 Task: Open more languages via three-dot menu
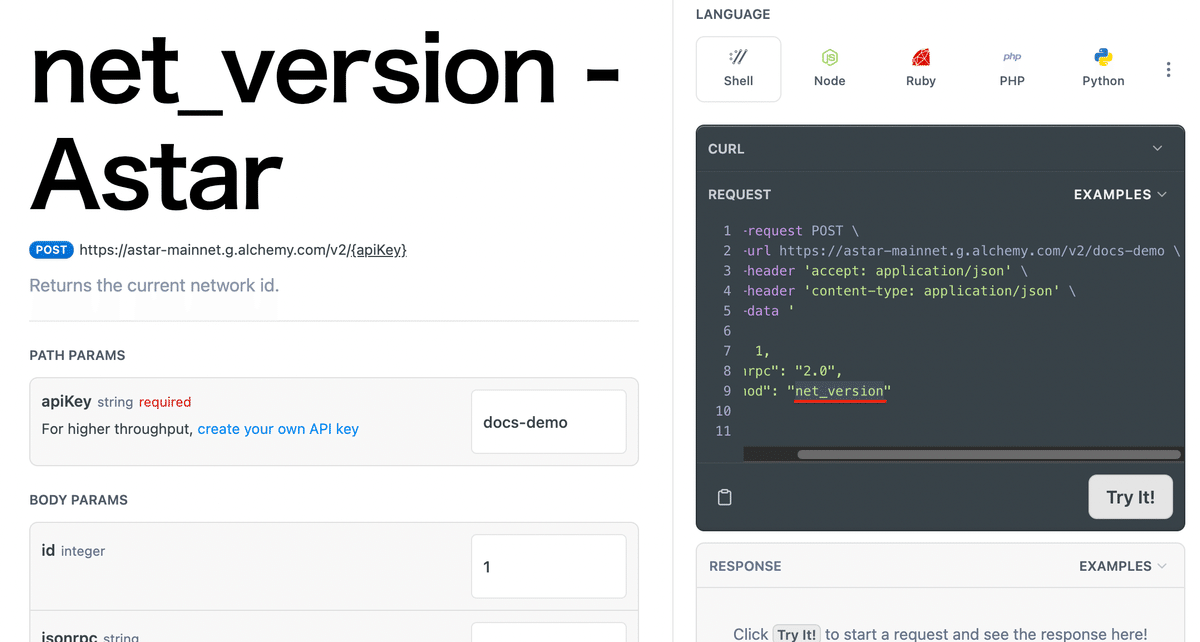point(1169,70)
